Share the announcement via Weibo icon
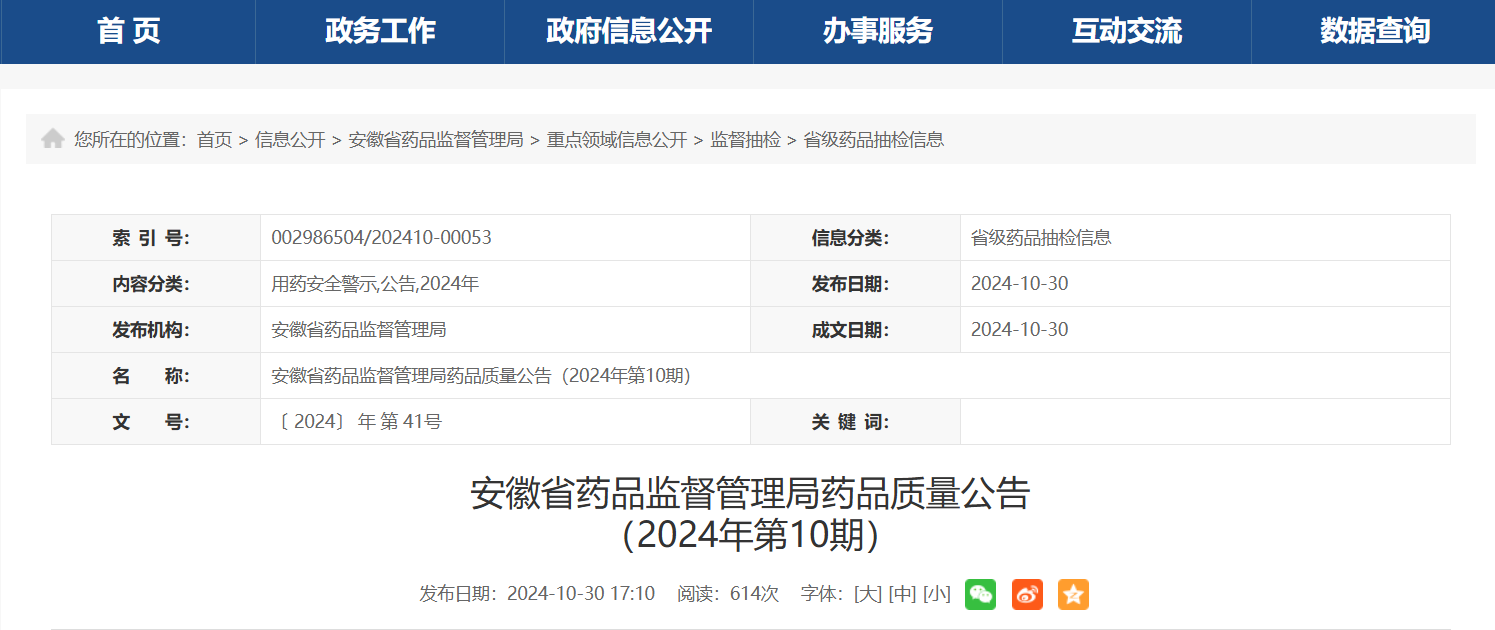Viewport: 1495px width, 630px height. tap(1027, 594)
